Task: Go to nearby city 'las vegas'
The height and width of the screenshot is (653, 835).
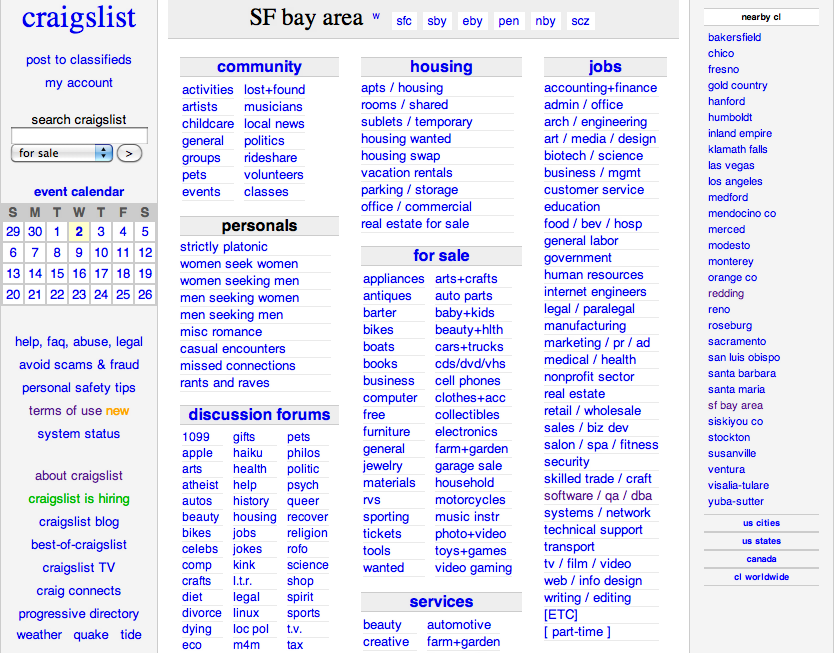Action: pyautogui.click(x=731, y=165)
